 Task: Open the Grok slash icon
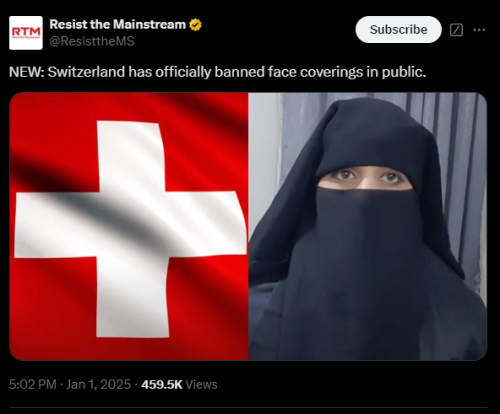point(456,30)
